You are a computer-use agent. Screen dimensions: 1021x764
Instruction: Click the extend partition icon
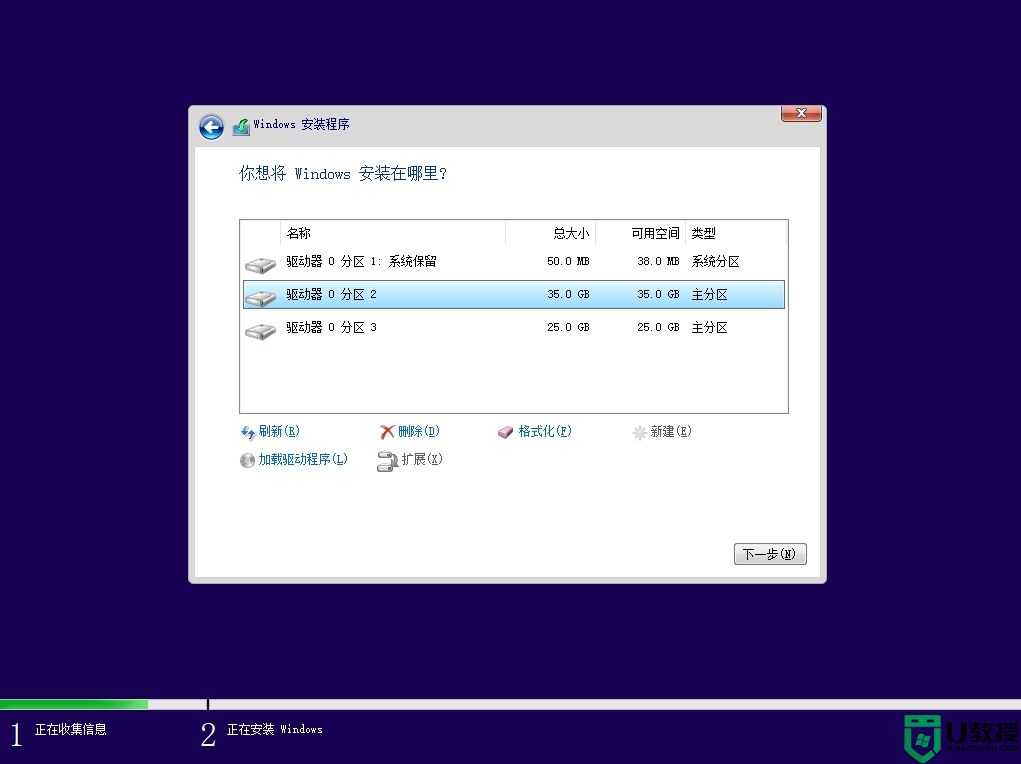[387, 461]
